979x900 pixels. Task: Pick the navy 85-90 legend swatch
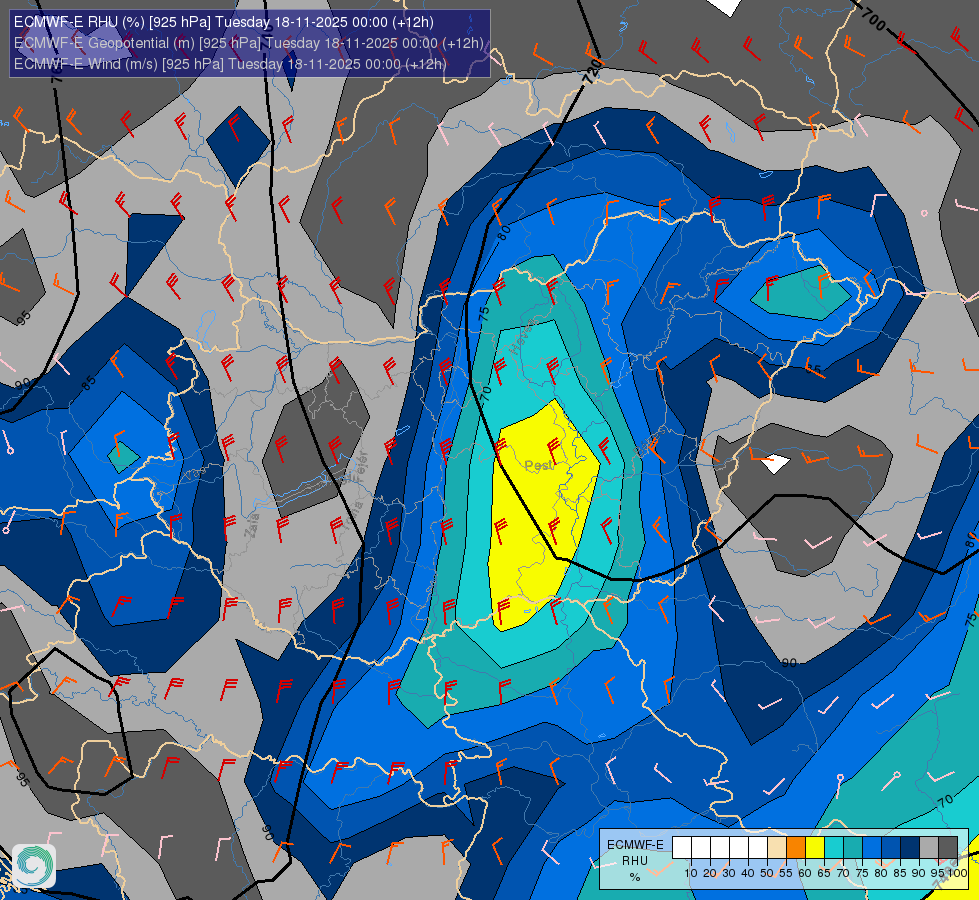click(x=910, y=847)
